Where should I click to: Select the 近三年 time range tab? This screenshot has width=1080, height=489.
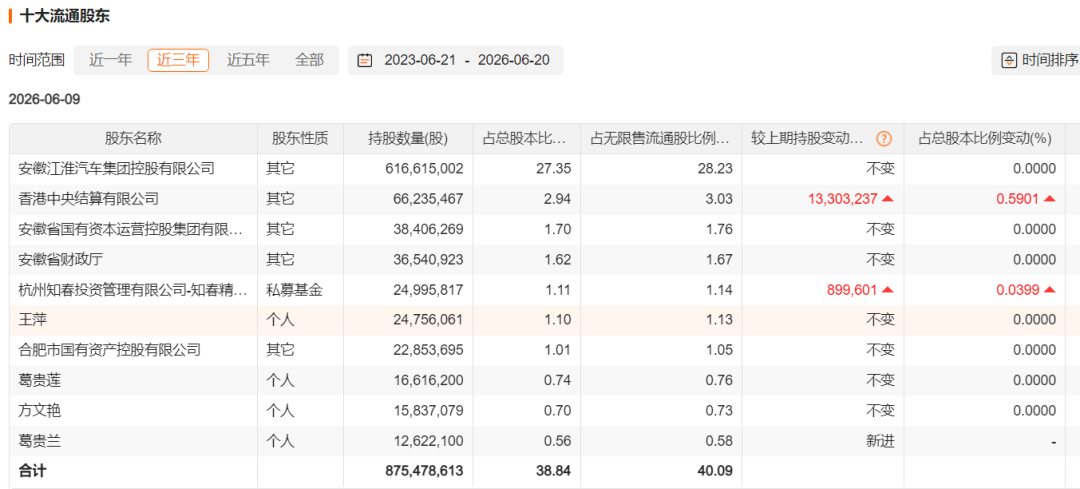point(178,60)
